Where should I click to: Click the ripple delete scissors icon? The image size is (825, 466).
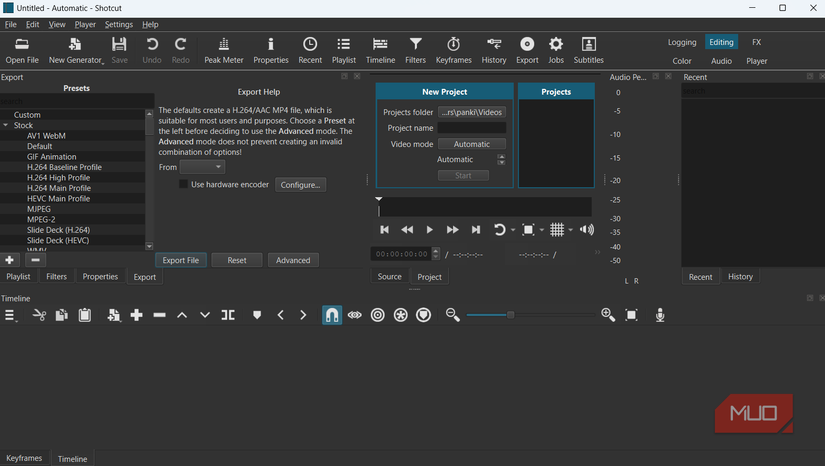pyautogui.click(x=39, y=315)
